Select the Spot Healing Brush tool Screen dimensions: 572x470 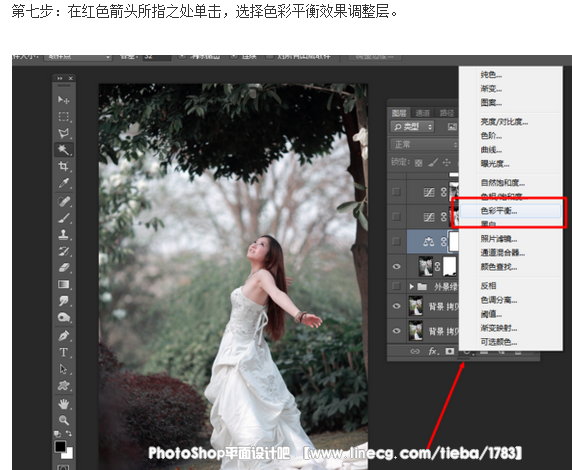tap(63, 201)
